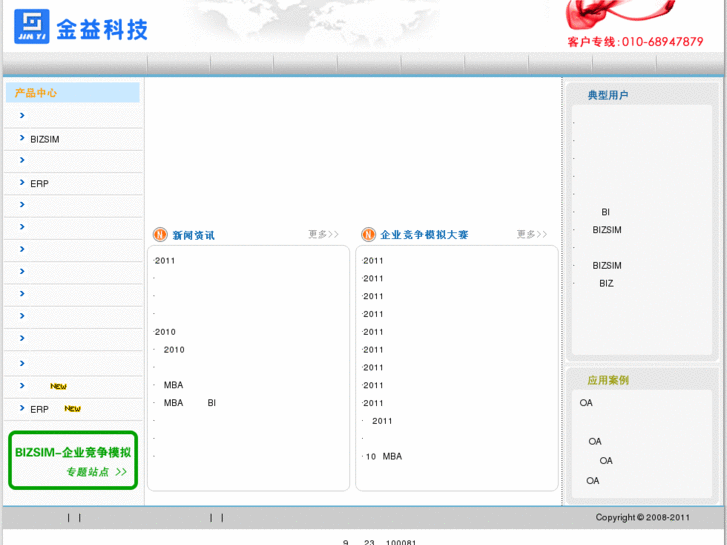The width and height of the screenshot is (727, 545).
Task: Click the 企业竞争模拟大赛 heading
Action: tap(424, 235)
